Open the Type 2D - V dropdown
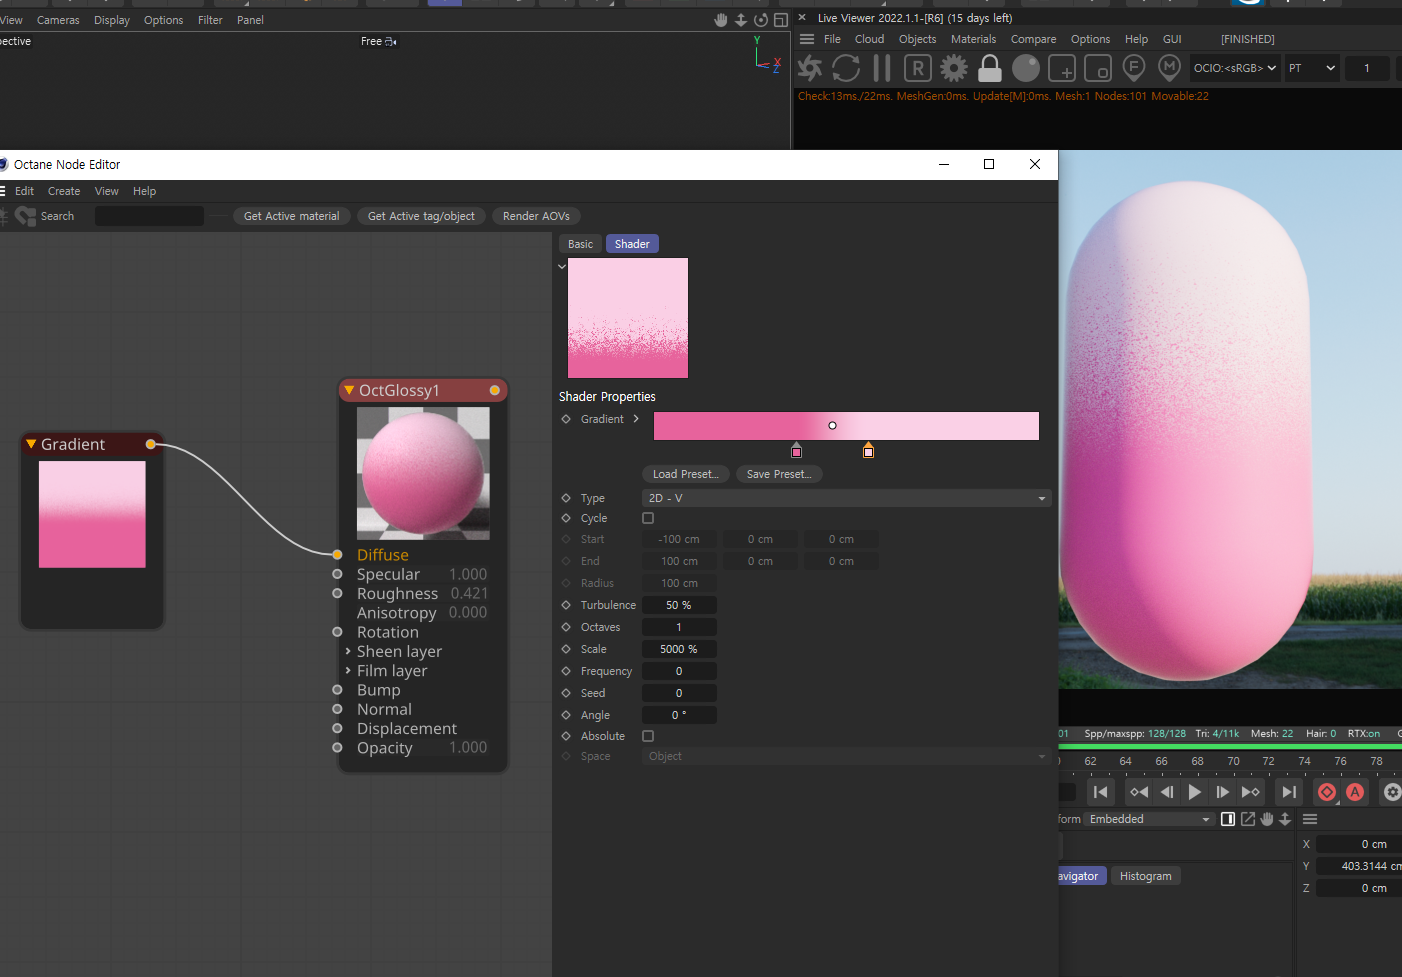 click(x=846, y=498)
